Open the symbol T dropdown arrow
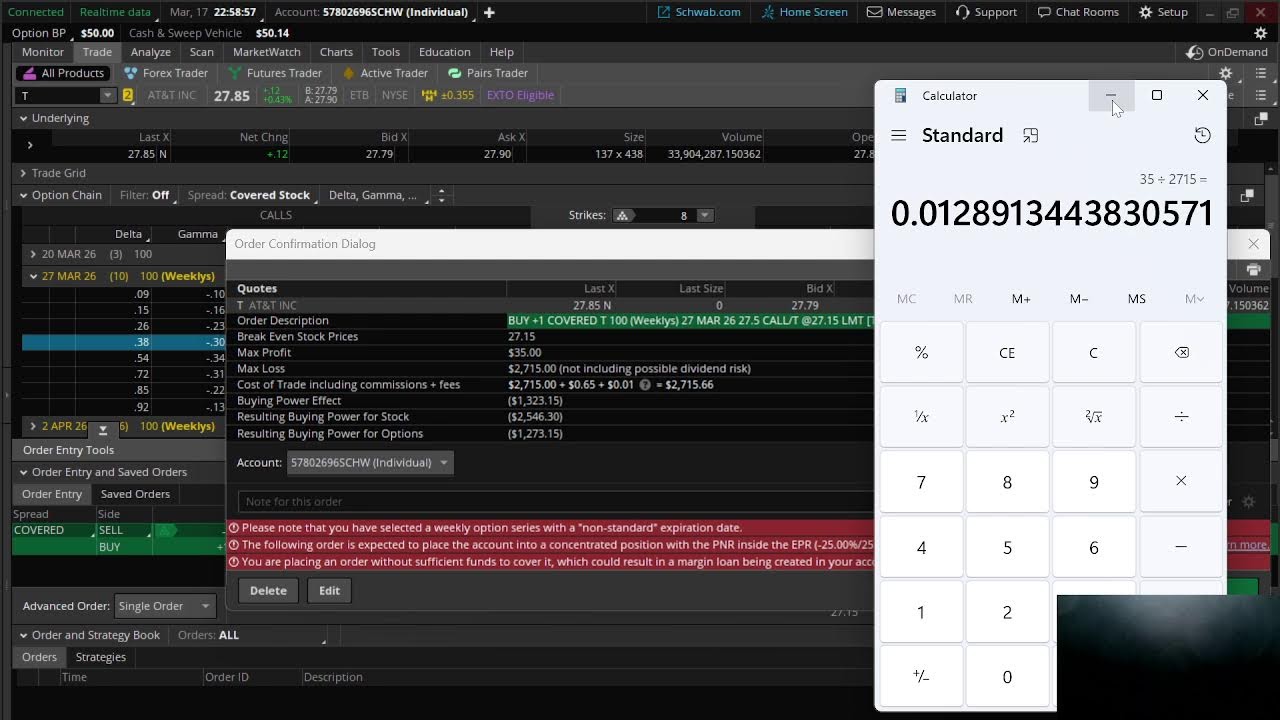1280x720 pixels. [x=108, y=95]
